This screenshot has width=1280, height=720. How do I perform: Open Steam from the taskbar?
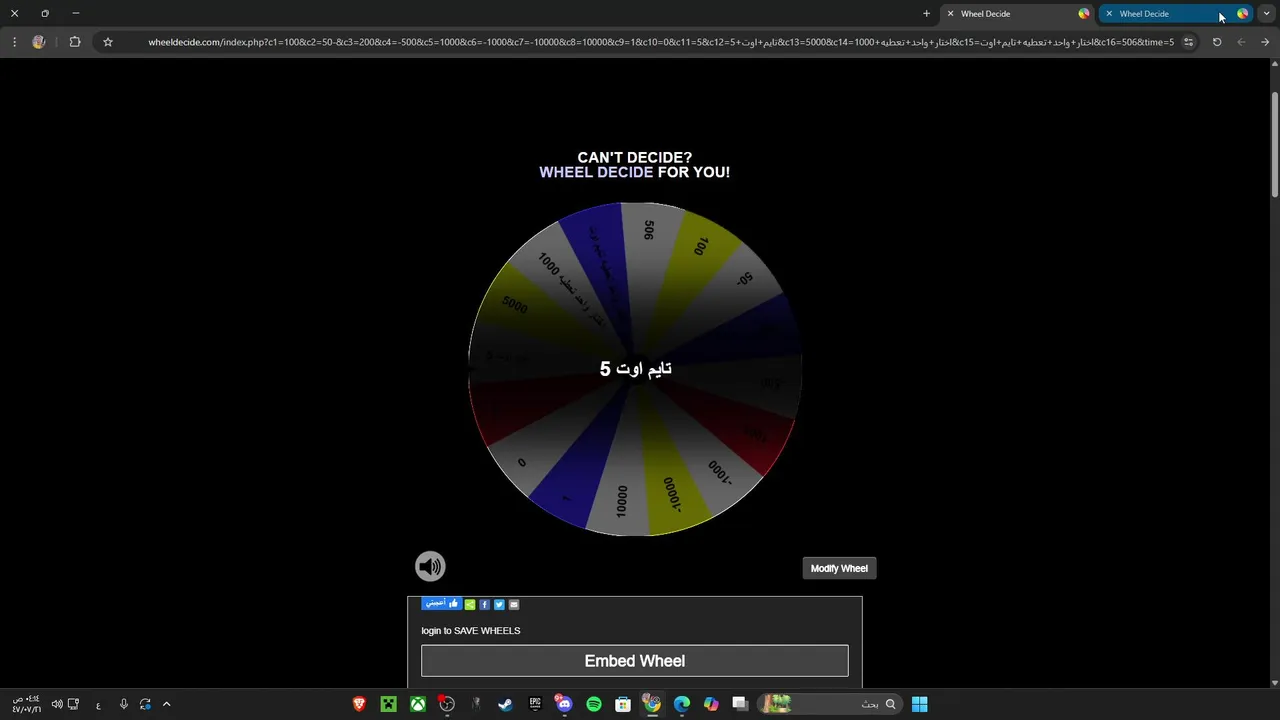click(506, 704)
